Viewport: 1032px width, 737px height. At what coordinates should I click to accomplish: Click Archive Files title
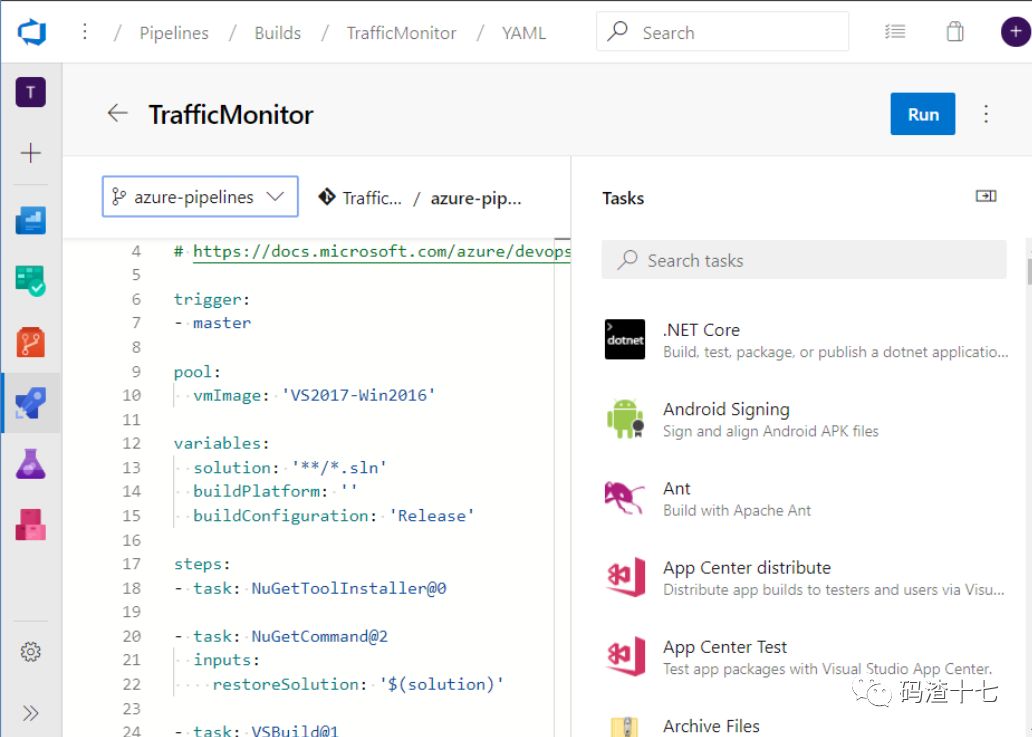coord(711,726)
